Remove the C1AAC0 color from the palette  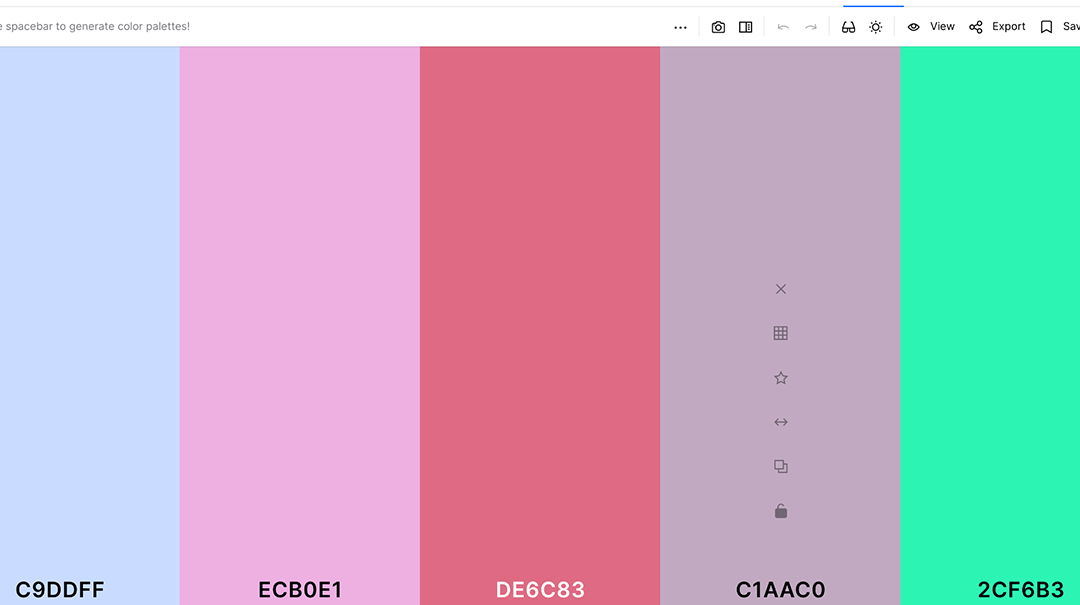pos(781,289)
